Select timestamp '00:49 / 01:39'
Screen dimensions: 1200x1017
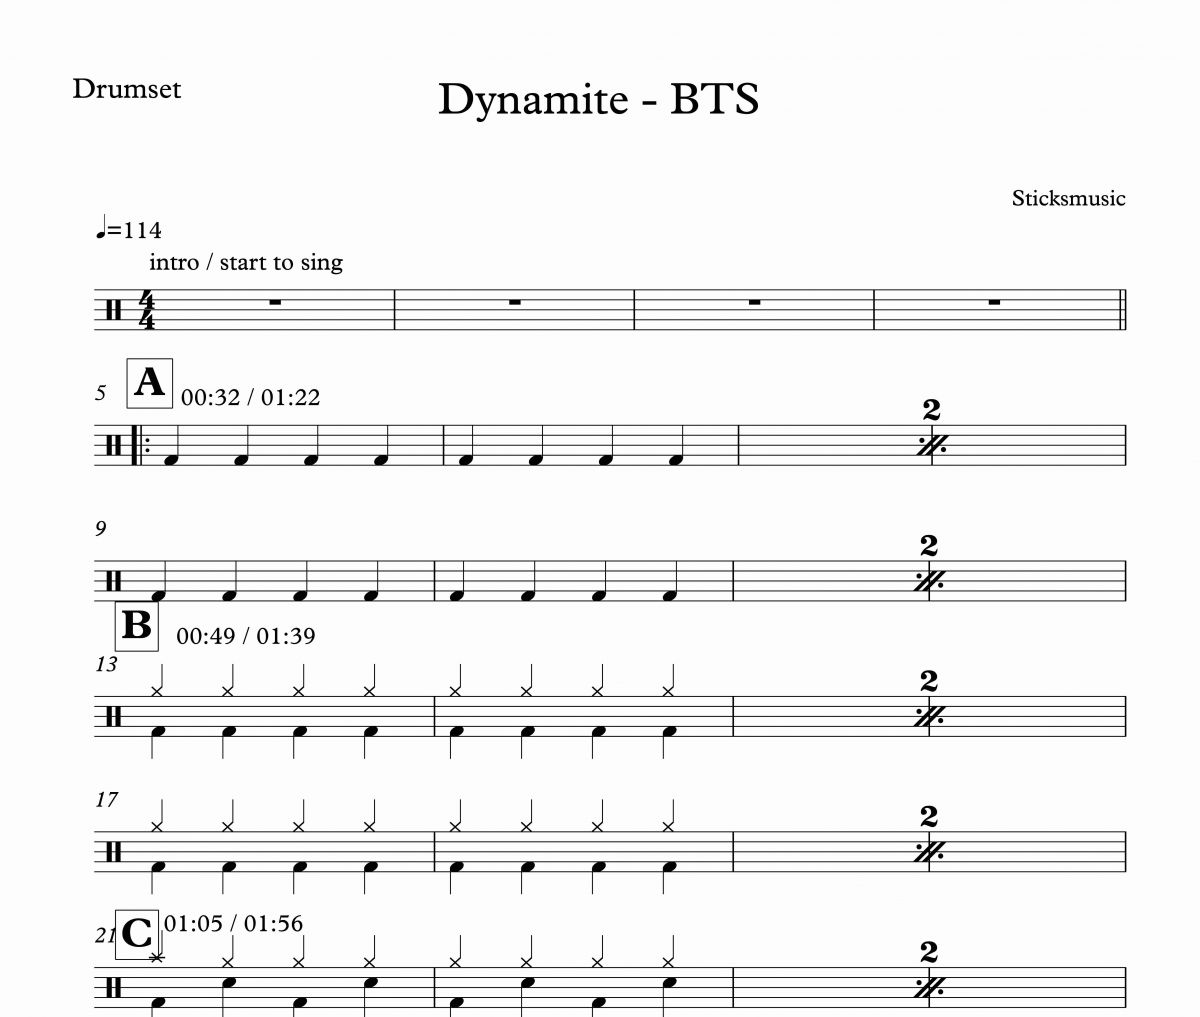pyautogui.click(x=246, y=635)
